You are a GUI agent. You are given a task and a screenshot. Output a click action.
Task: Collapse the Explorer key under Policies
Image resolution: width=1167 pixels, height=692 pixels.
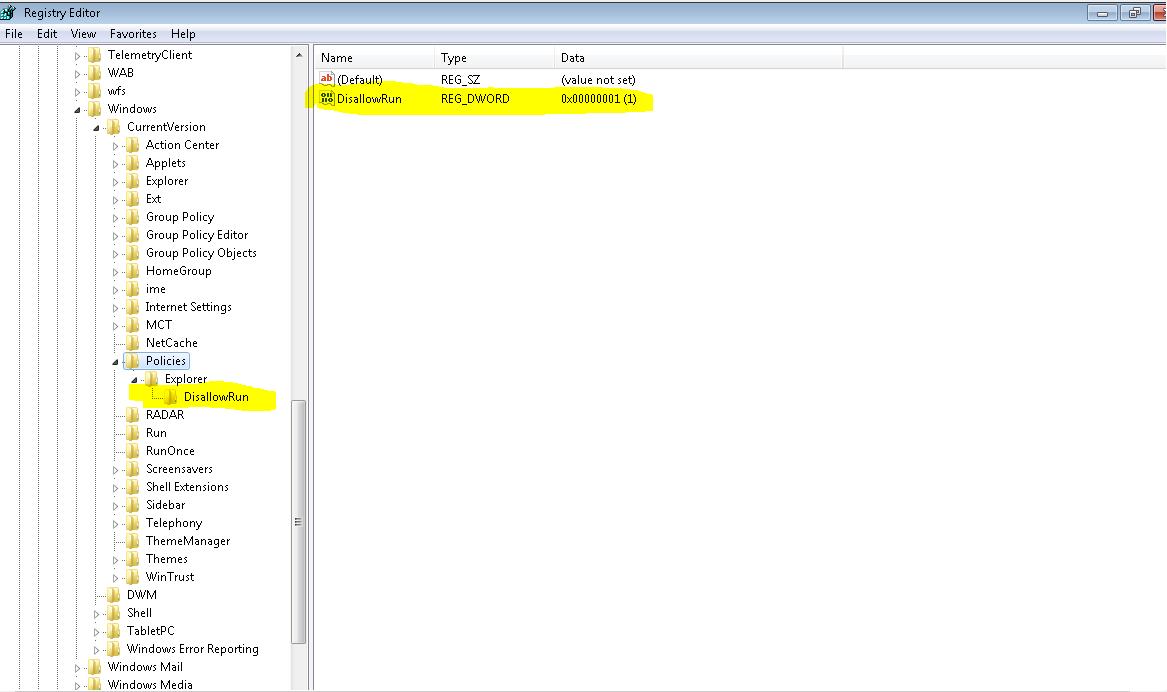(134, 379)
